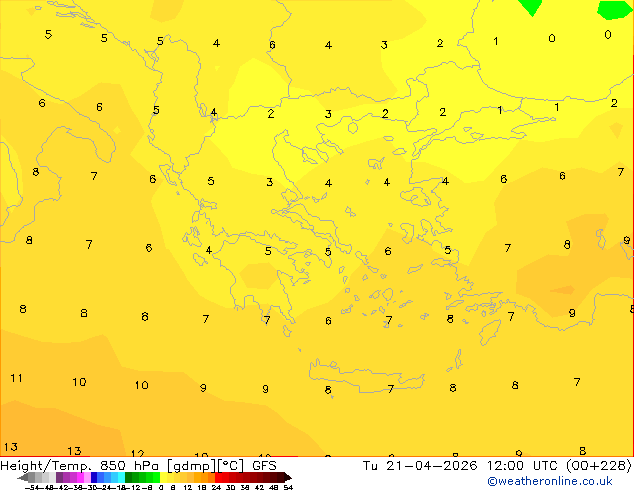Select the dark green legend swatch
This screenshot has width=634, height=490.
coord(129,477)
